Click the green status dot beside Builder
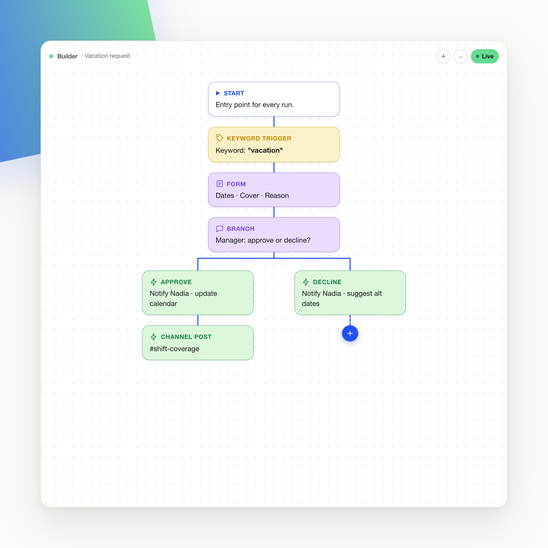The image size is (548, 548). pos(51,56)
